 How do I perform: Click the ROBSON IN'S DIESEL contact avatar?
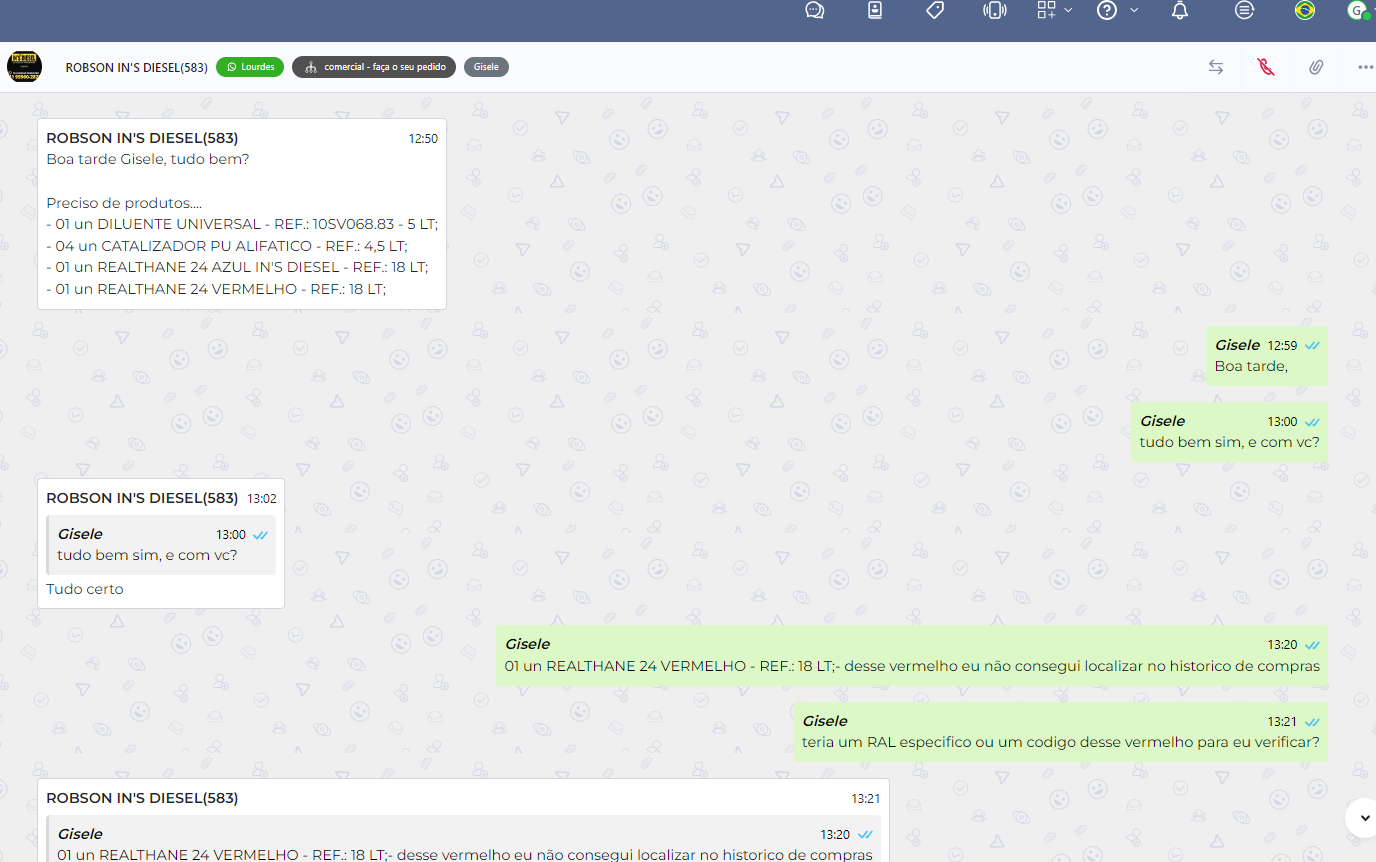pos(24,67)
